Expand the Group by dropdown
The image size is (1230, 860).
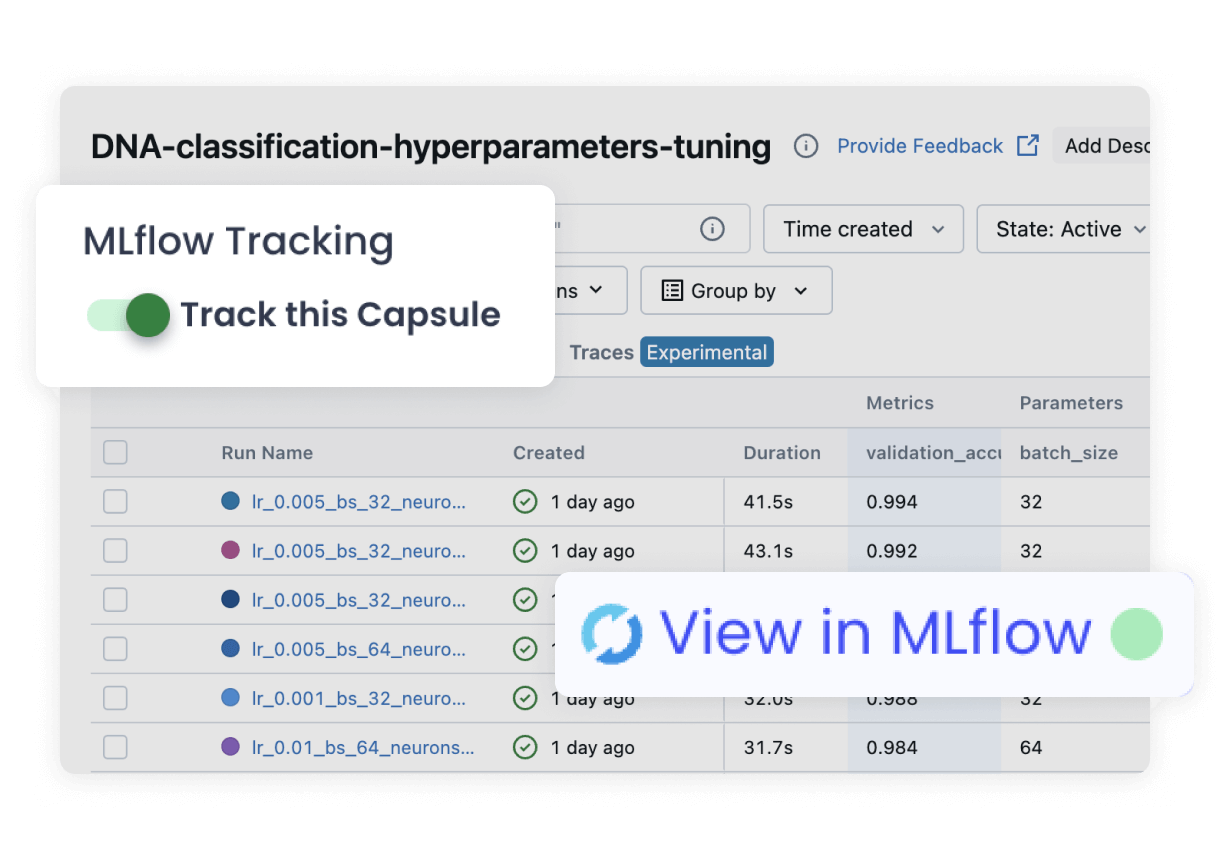(x=735, y=290)
